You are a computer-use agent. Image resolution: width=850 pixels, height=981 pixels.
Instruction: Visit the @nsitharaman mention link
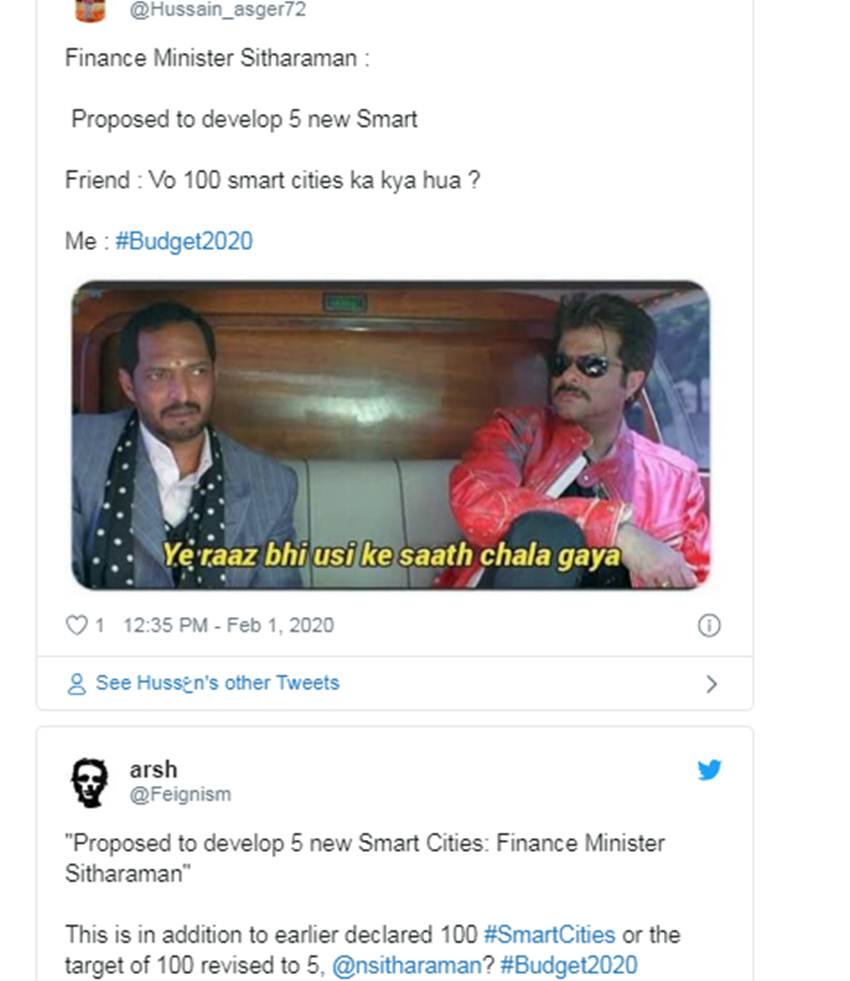pos(407,965)
